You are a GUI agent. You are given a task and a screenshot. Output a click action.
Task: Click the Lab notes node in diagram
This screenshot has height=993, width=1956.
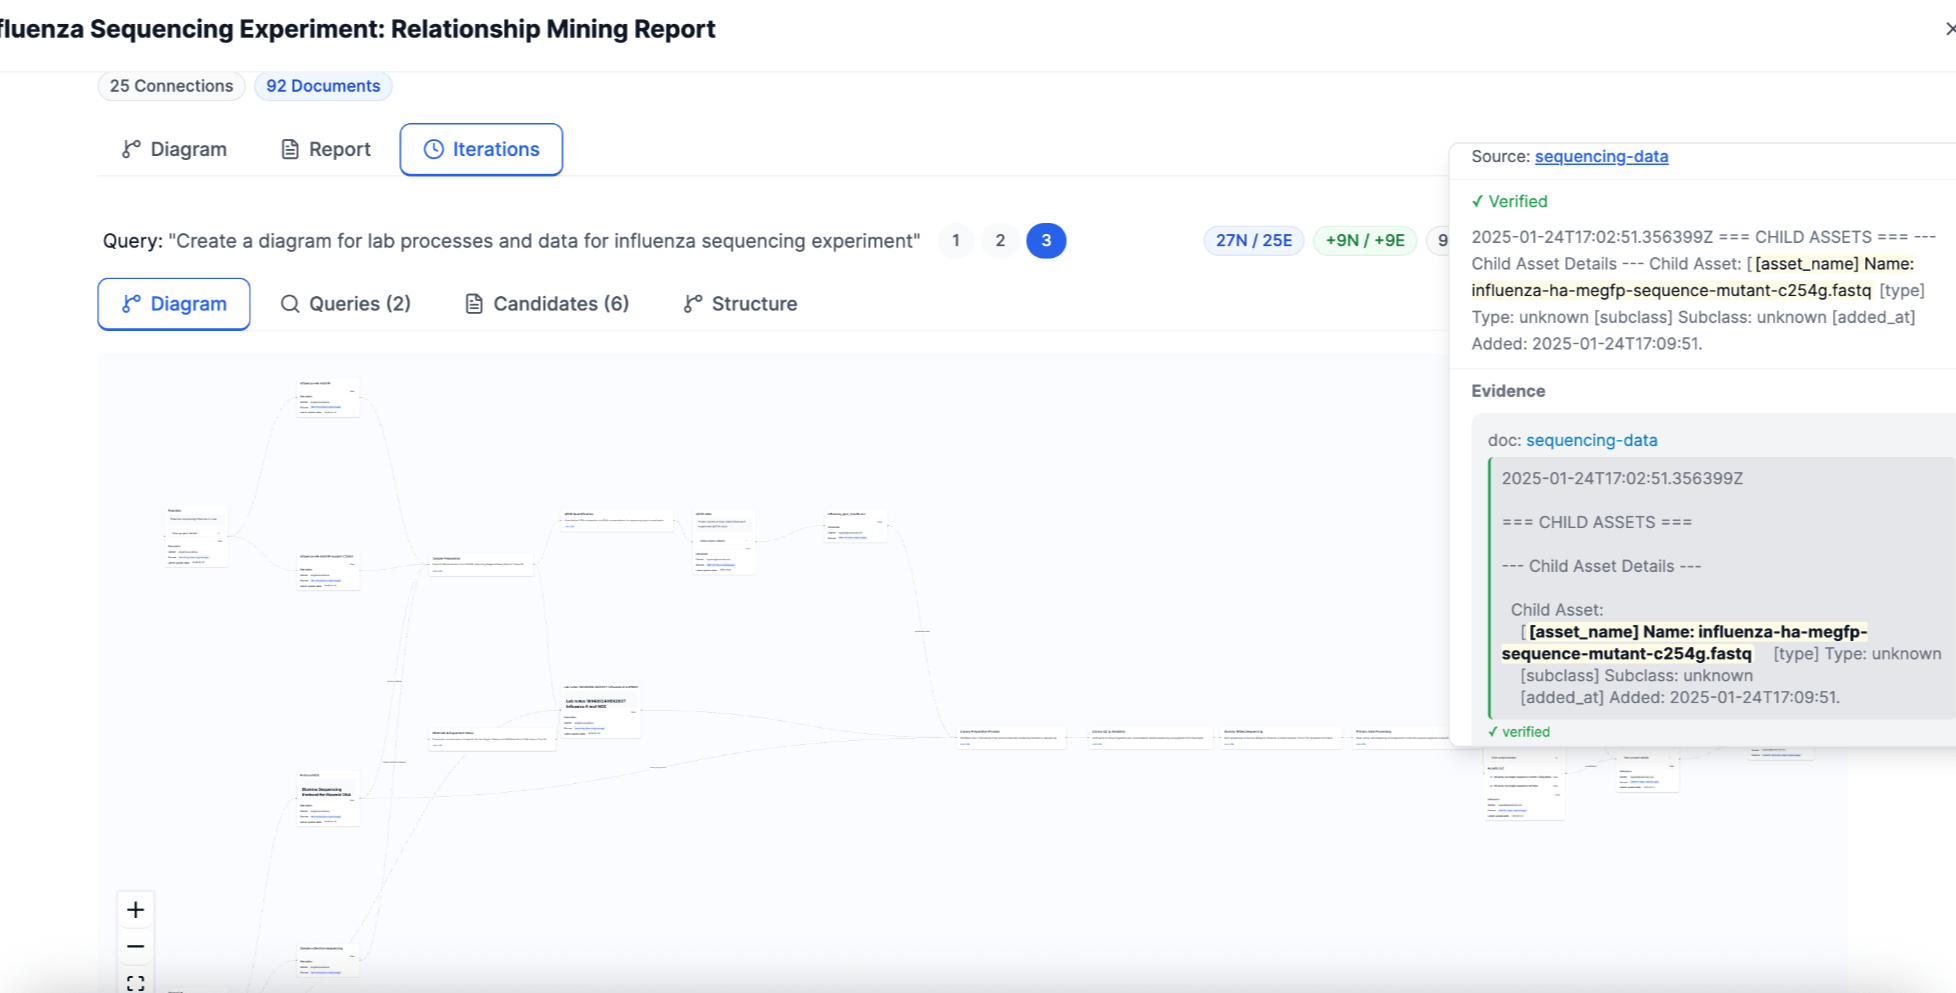click(601, 712)
